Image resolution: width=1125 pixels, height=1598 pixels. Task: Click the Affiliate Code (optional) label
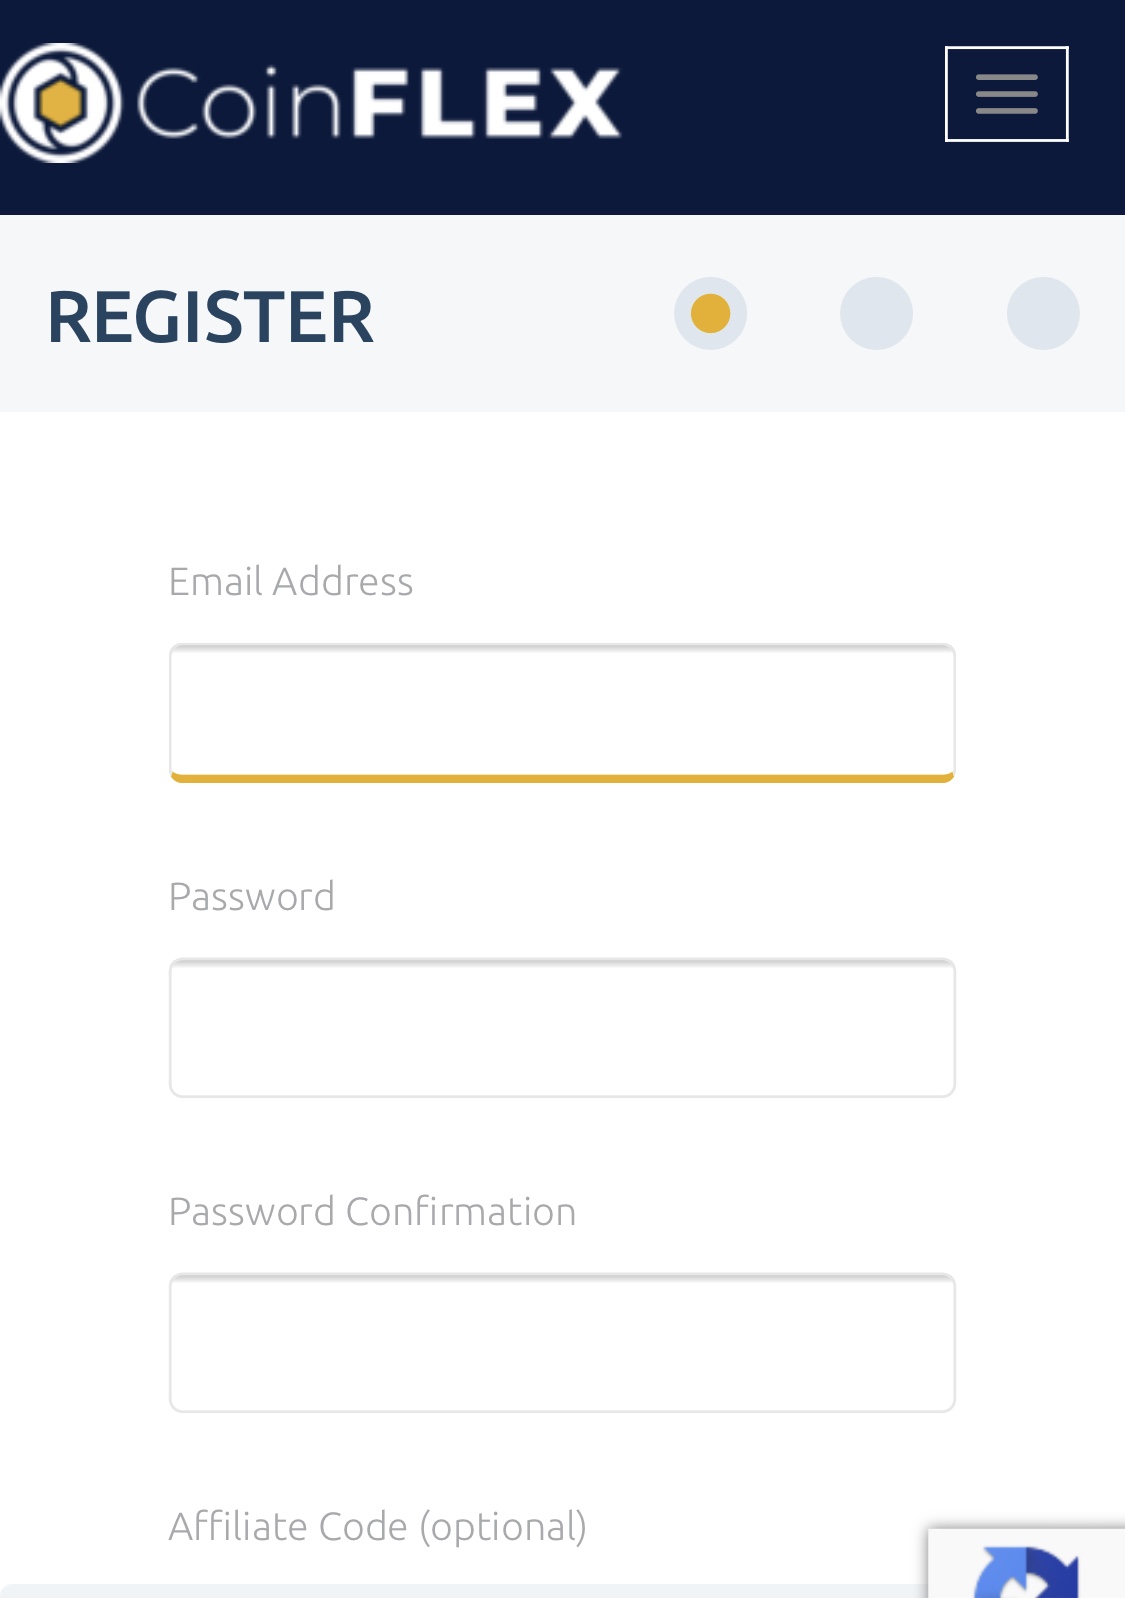(x=378, y=1527)
